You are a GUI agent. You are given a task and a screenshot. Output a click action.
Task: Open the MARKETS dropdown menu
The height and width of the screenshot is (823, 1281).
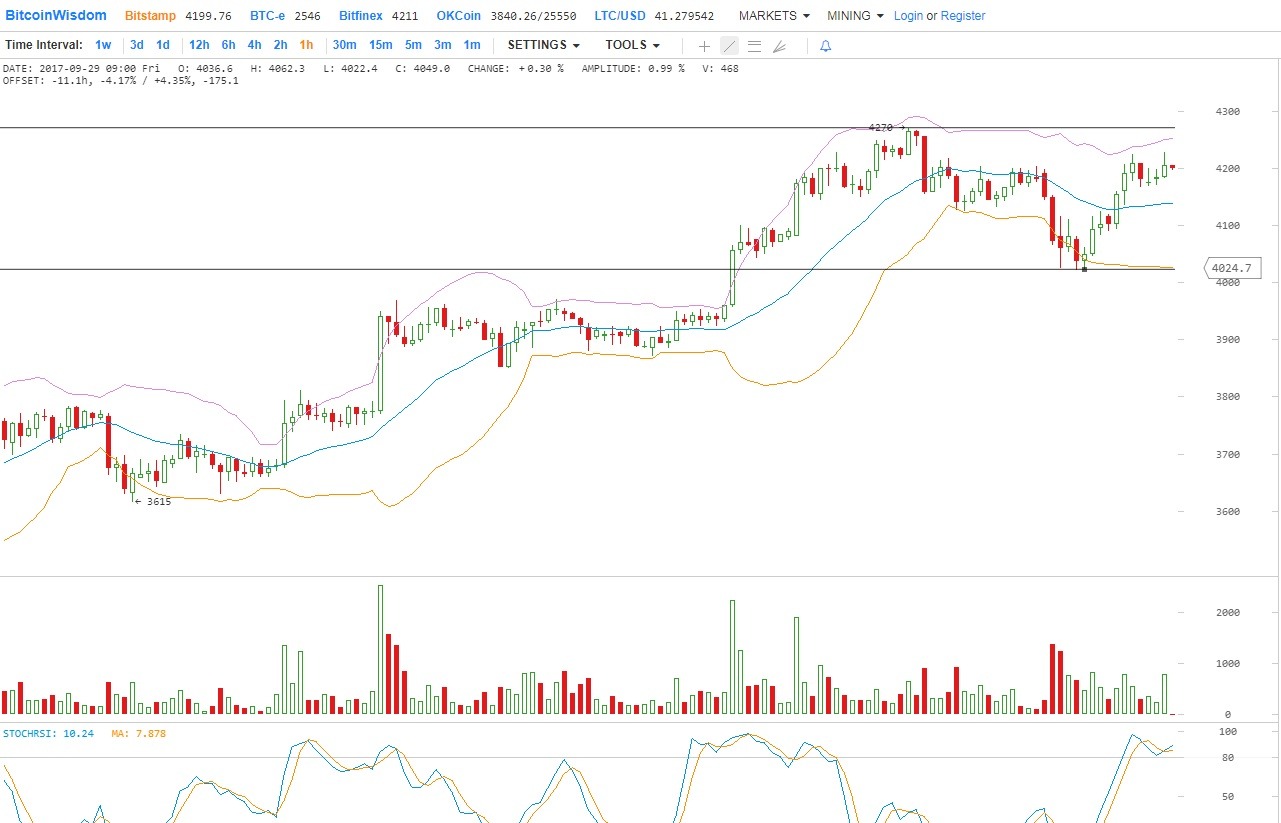[774, 16]
